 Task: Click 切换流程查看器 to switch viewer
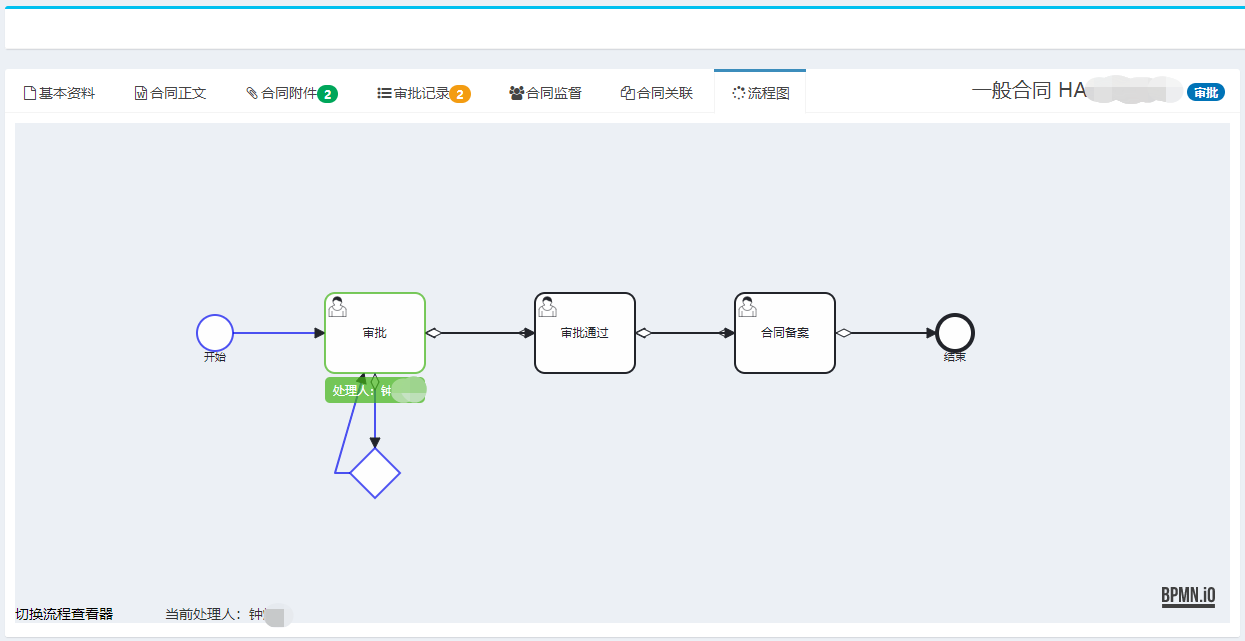[64, 614]
